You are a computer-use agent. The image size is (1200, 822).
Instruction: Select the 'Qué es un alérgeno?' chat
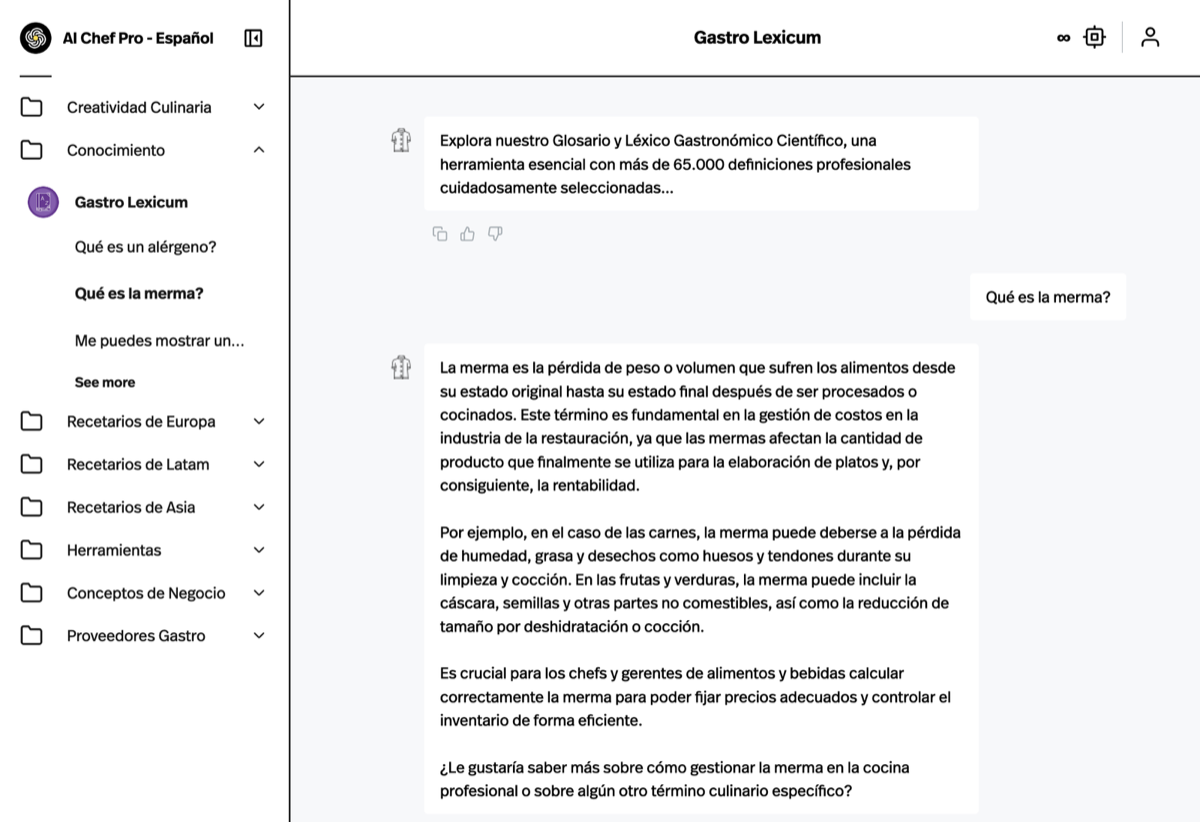(146, 247)
